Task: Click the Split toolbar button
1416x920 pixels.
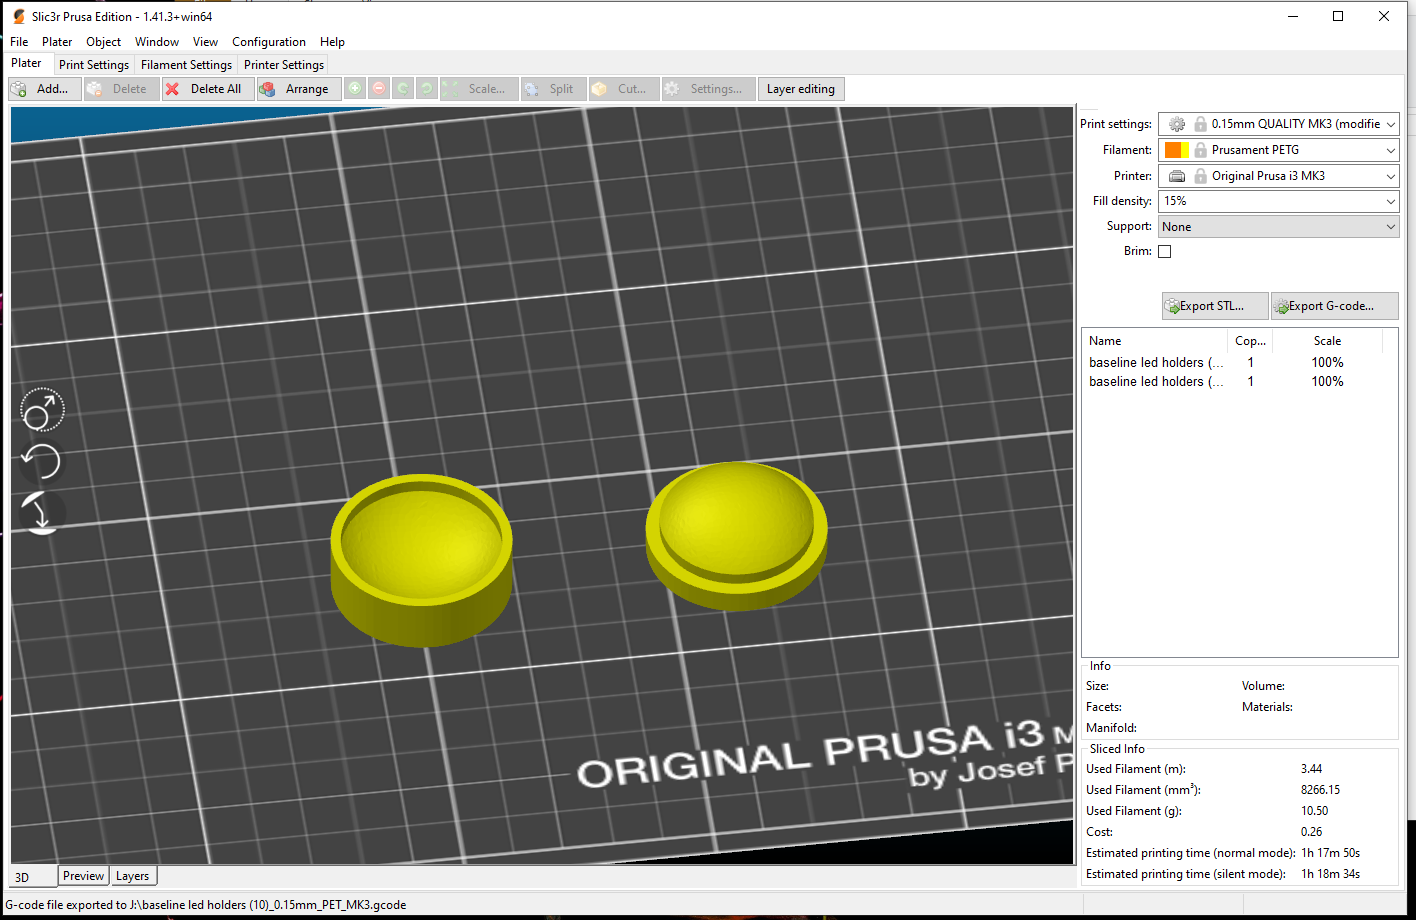Action: [553, 89]
